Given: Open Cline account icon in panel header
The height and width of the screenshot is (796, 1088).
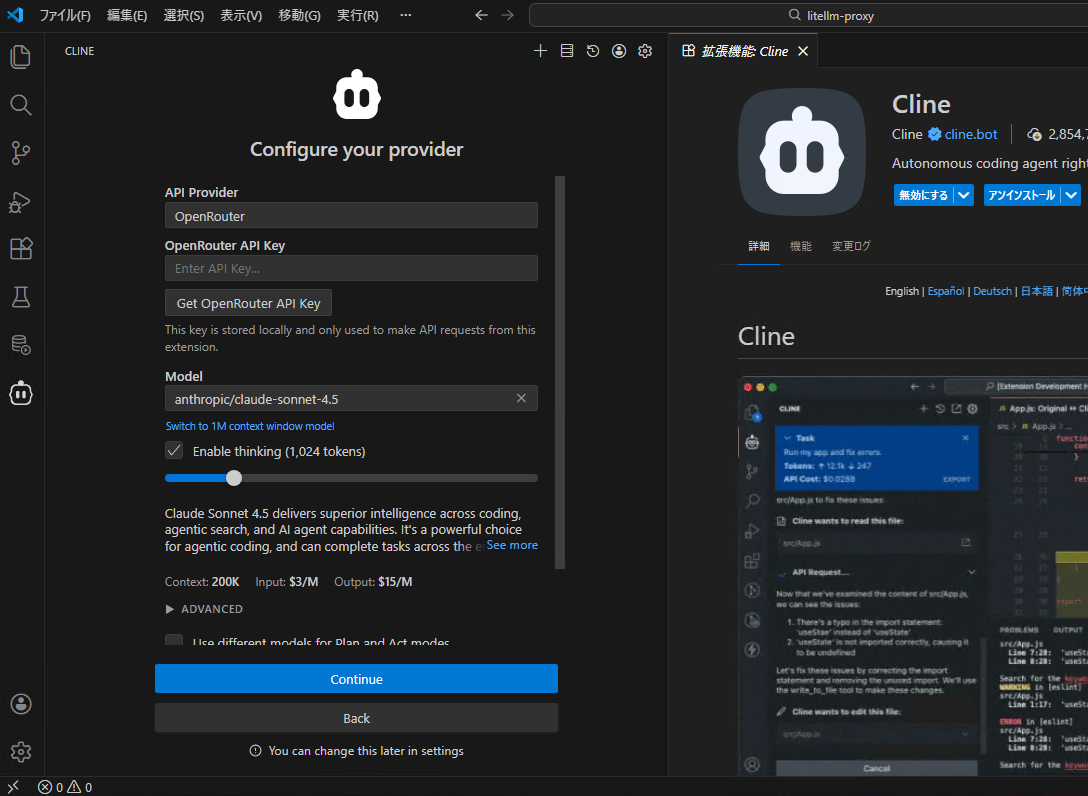Looking at the screenshot, I should click(x=619, y=51).
